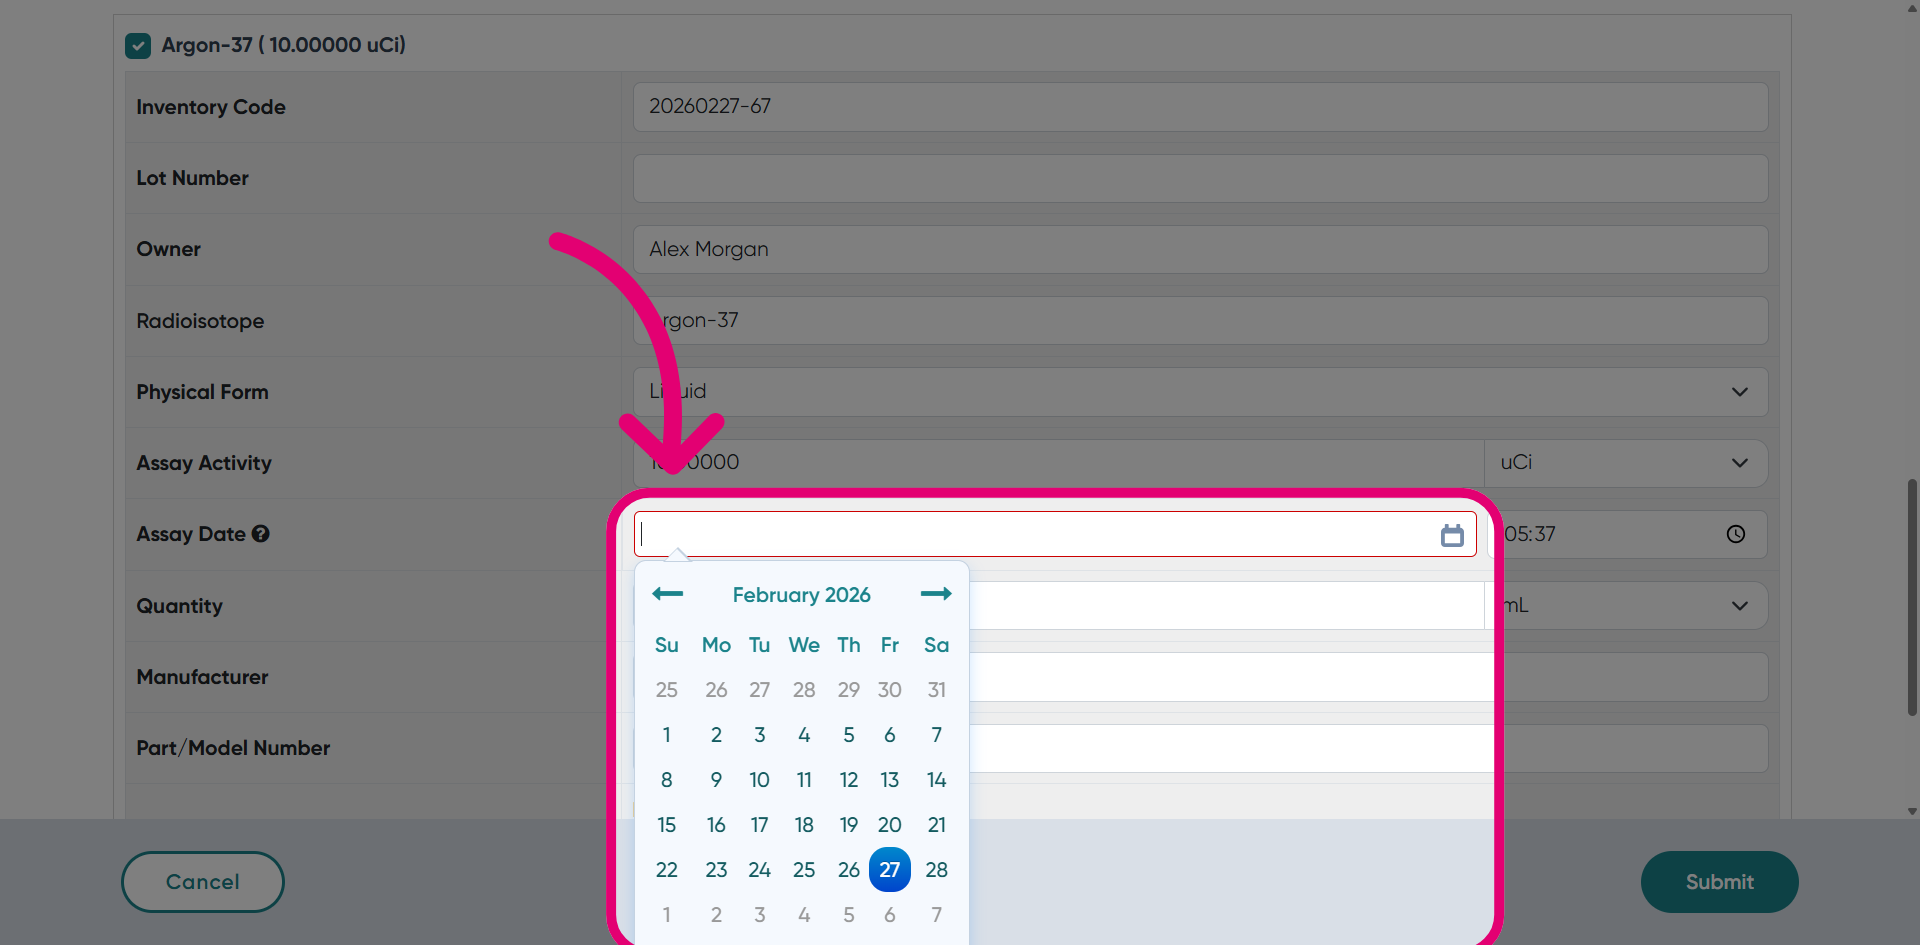
Task: Select February 9 in the calendar
Action: pos(716,780)
